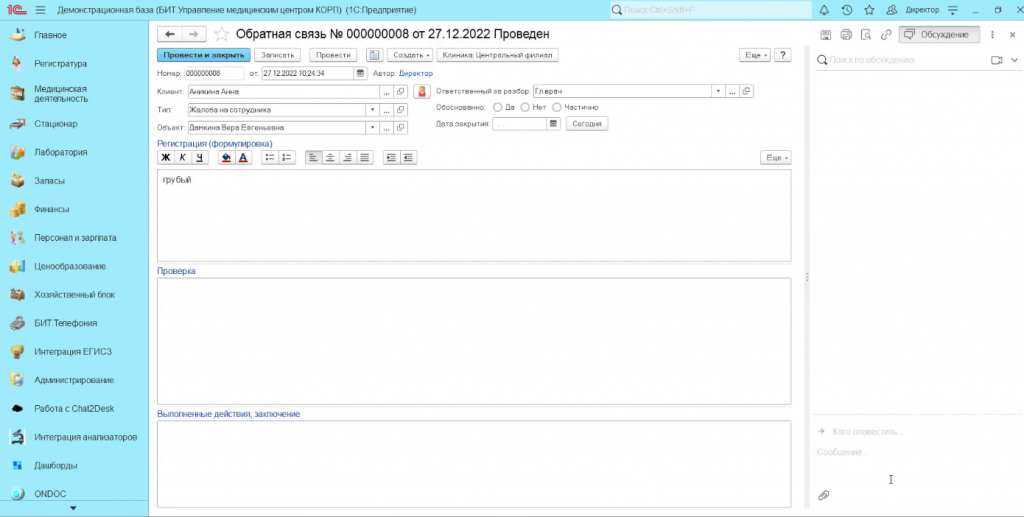Open the history clock icon
This screenshot has width=1024, height=517.
coord(847,10)
